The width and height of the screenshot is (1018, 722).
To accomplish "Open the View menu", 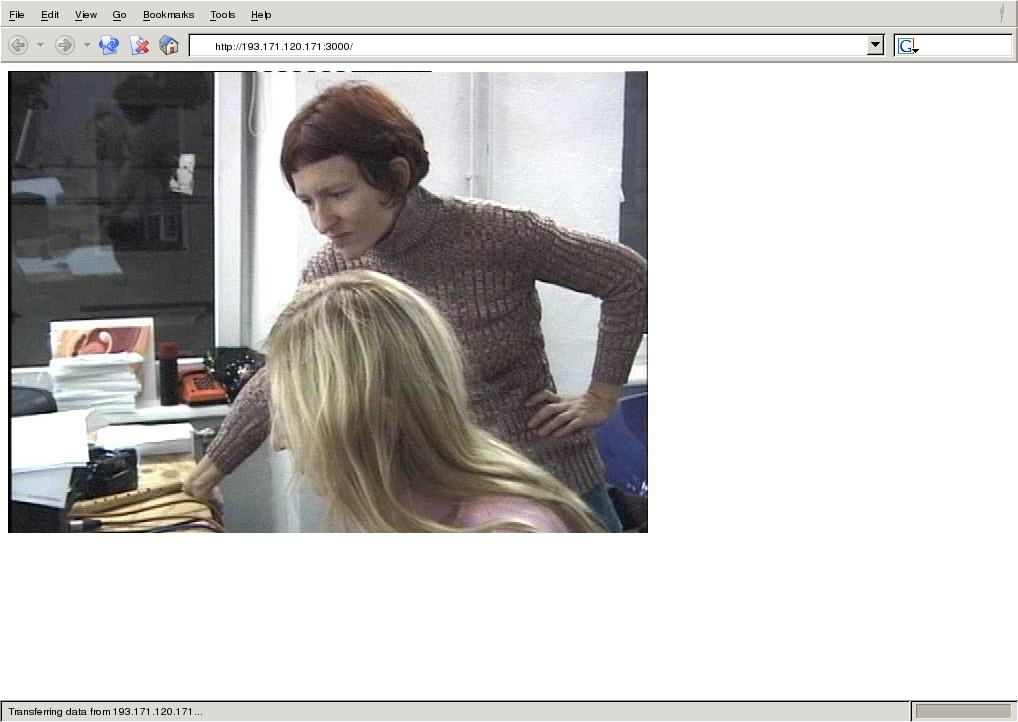I will click(86, 14).
